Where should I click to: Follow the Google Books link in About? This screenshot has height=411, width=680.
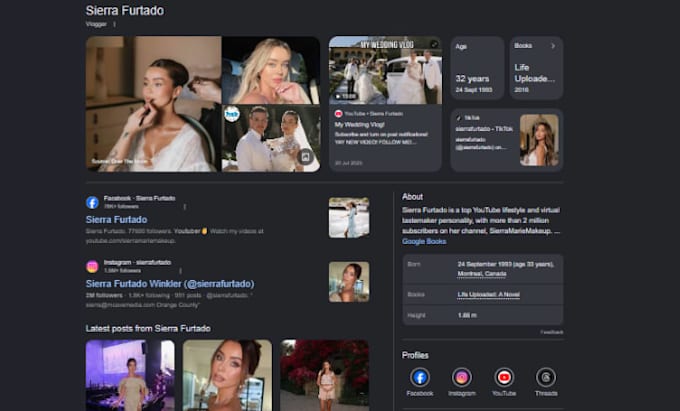pyautogui.click(x=424, y=241)
